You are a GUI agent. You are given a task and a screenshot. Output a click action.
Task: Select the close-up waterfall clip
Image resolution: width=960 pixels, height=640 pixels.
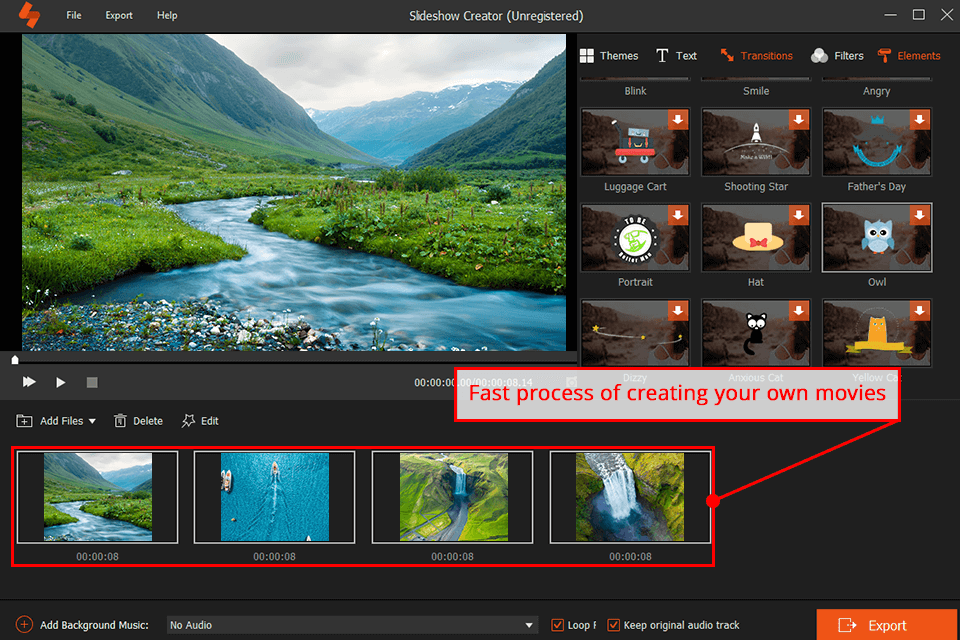[x=630, y=497]
